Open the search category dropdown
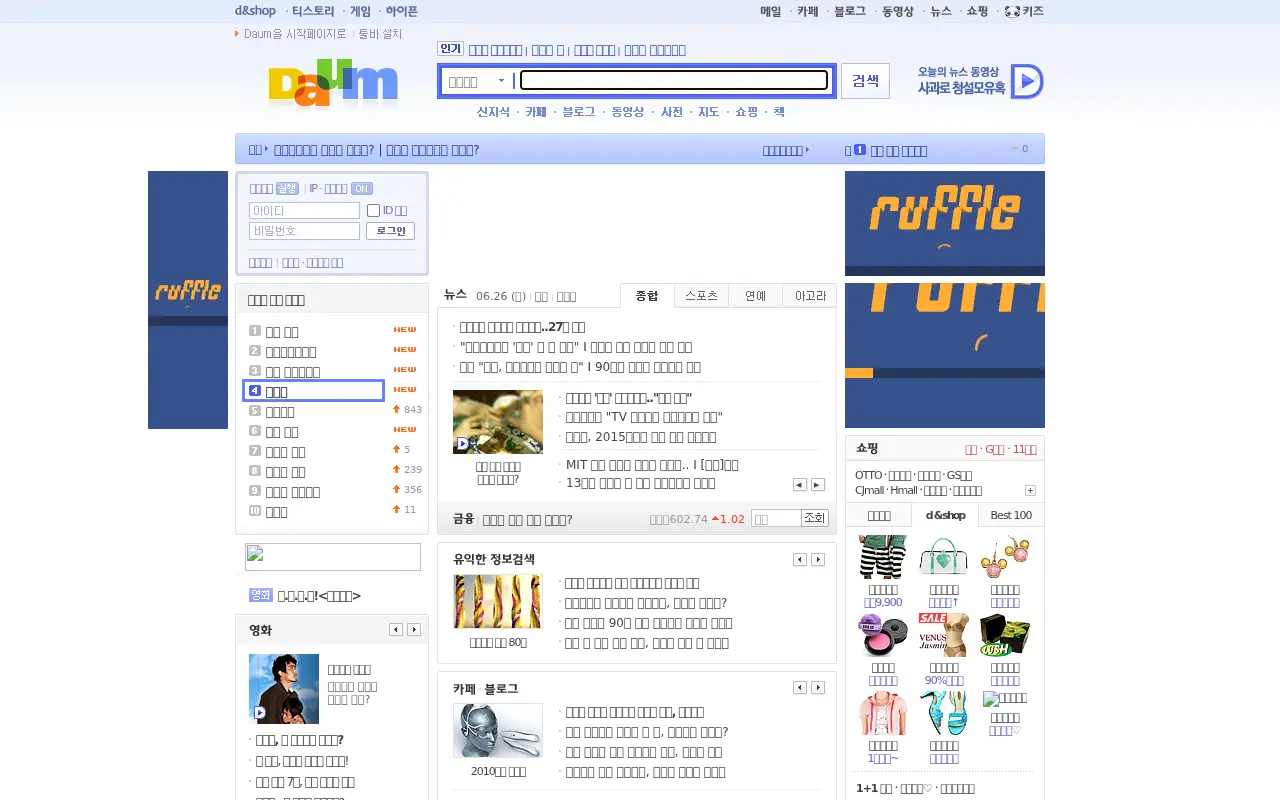 pyautogui.click(x=476, y=82)
